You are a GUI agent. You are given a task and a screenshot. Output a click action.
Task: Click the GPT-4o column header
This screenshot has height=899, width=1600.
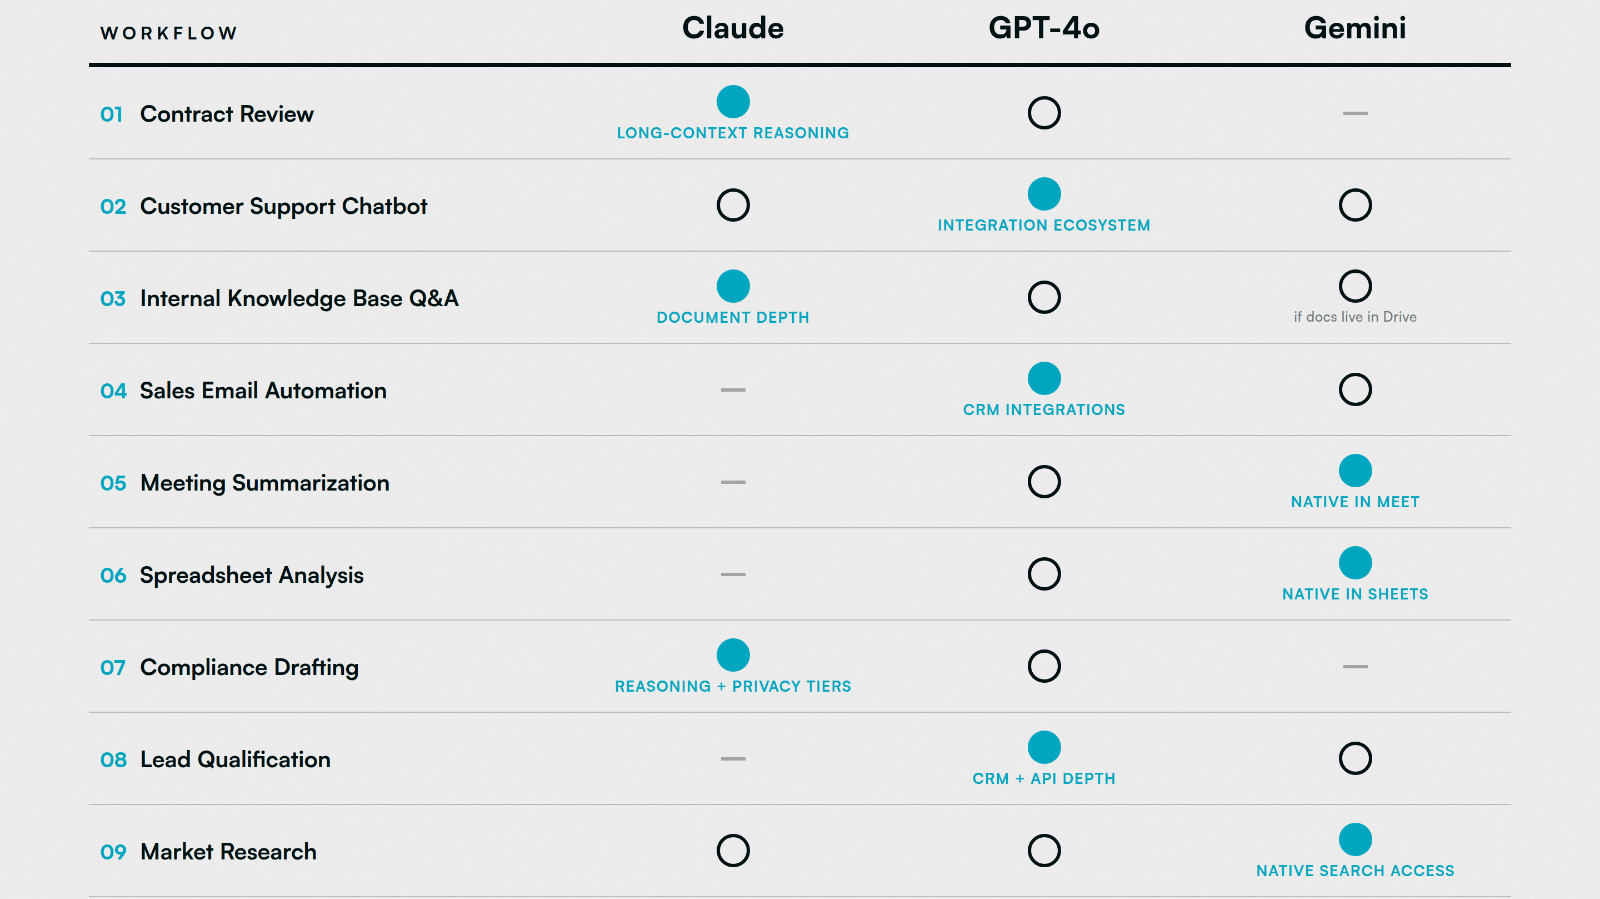pyautogui.click(x=1044, y=28)
